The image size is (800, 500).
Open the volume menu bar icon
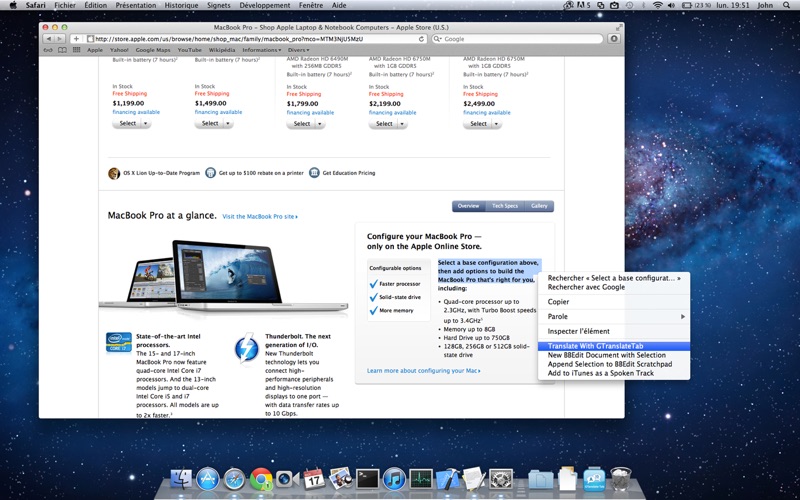click(x=670, y=5)
